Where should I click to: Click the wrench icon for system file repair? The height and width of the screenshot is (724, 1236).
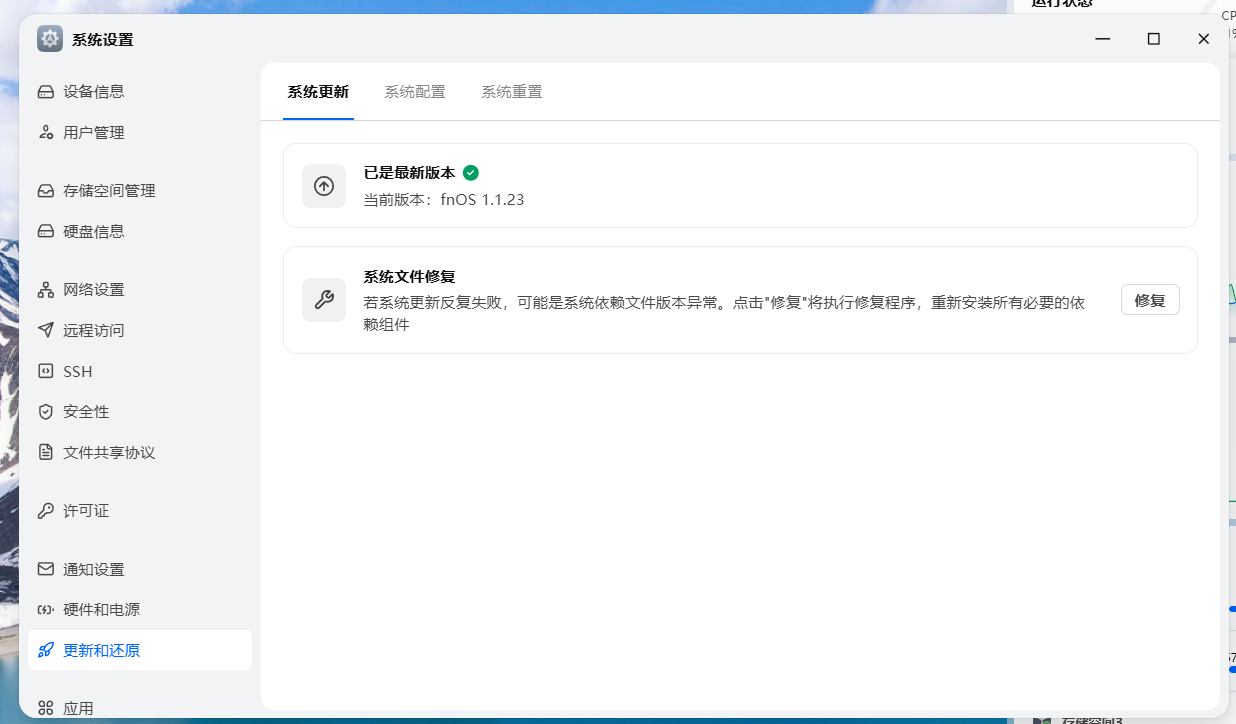click(324, 300)
